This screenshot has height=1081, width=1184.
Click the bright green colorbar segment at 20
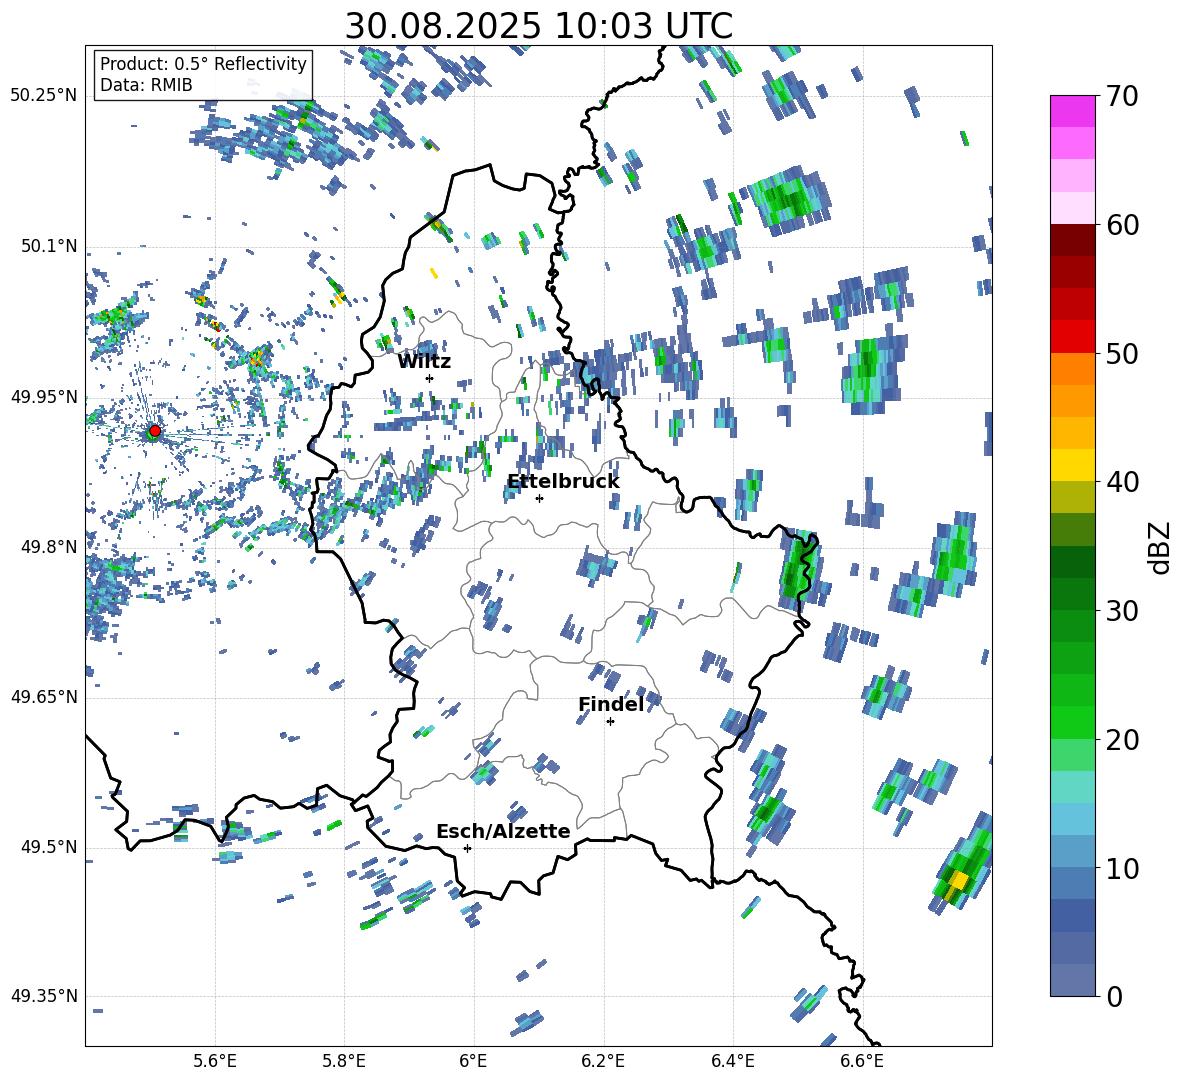pyautogui.click(x=1072, y=722)
